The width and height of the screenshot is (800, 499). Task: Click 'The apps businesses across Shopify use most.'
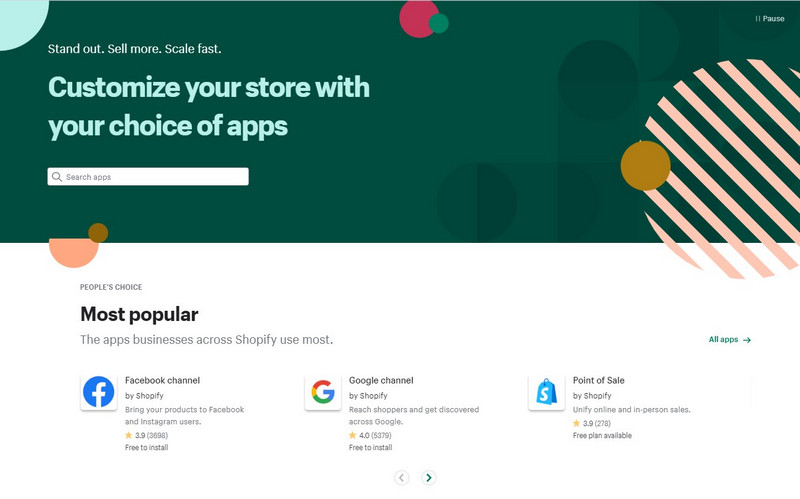coord(207,340)
